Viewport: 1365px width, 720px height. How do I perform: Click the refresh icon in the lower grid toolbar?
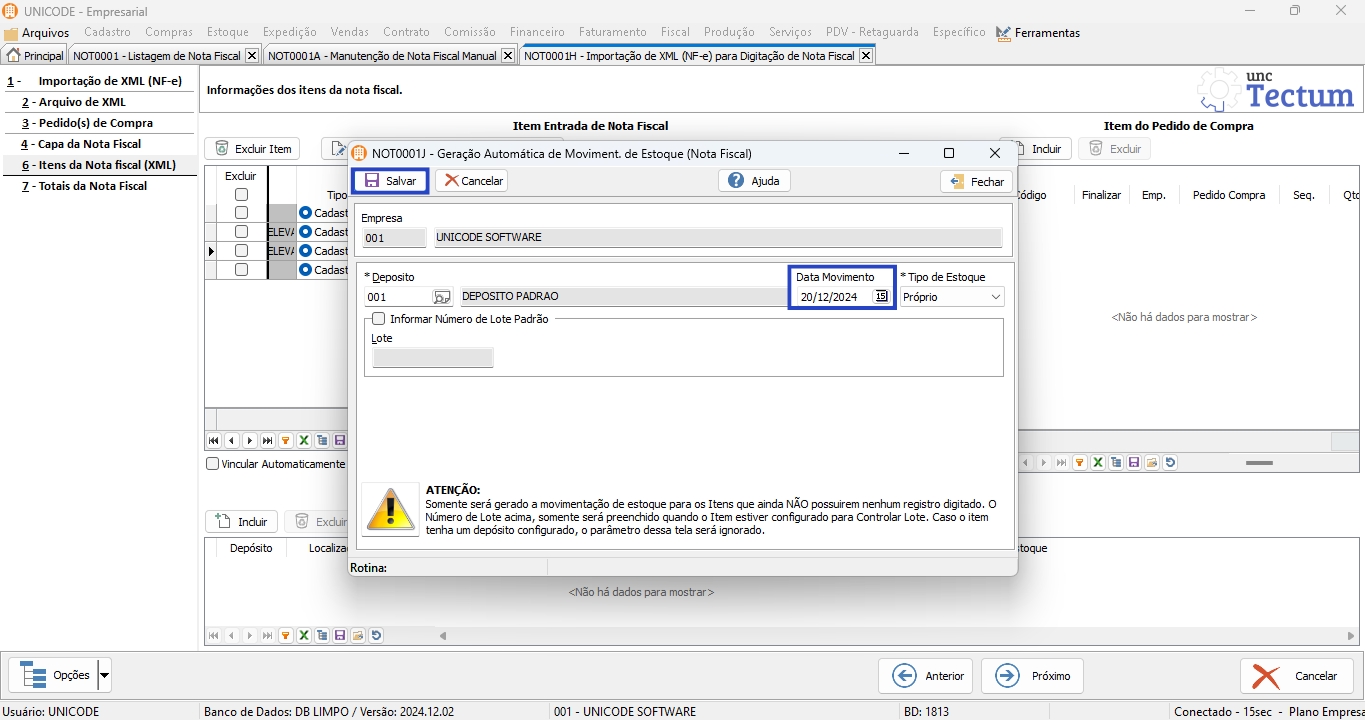pyautogui.click(x=376, y=635)
